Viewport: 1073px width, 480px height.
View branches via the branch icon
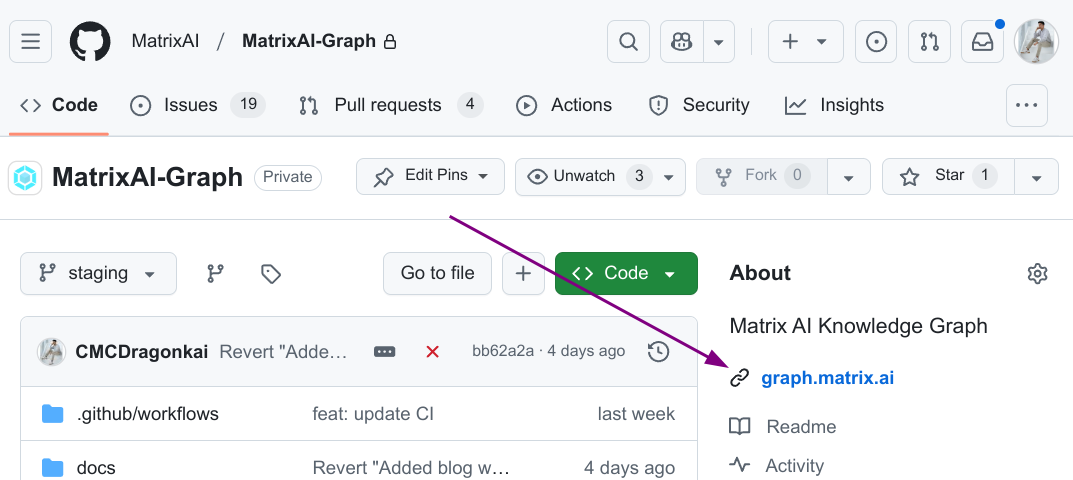coord(215,273)
